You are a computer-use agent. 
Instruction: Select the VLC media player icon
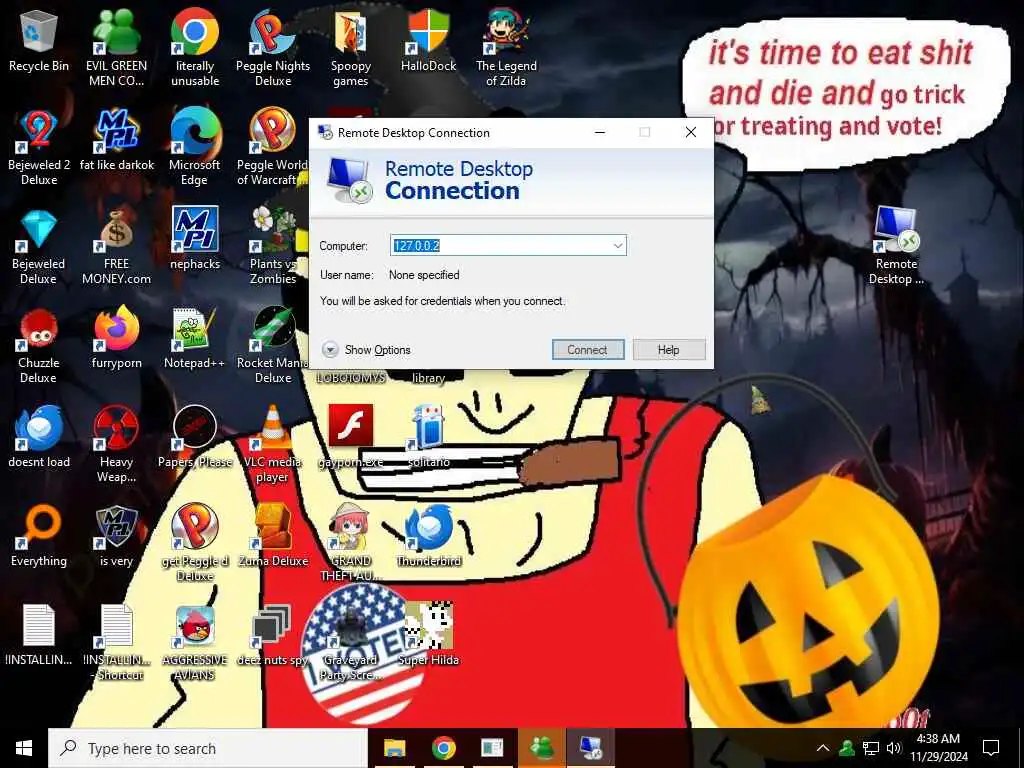(x=273, y=445)
